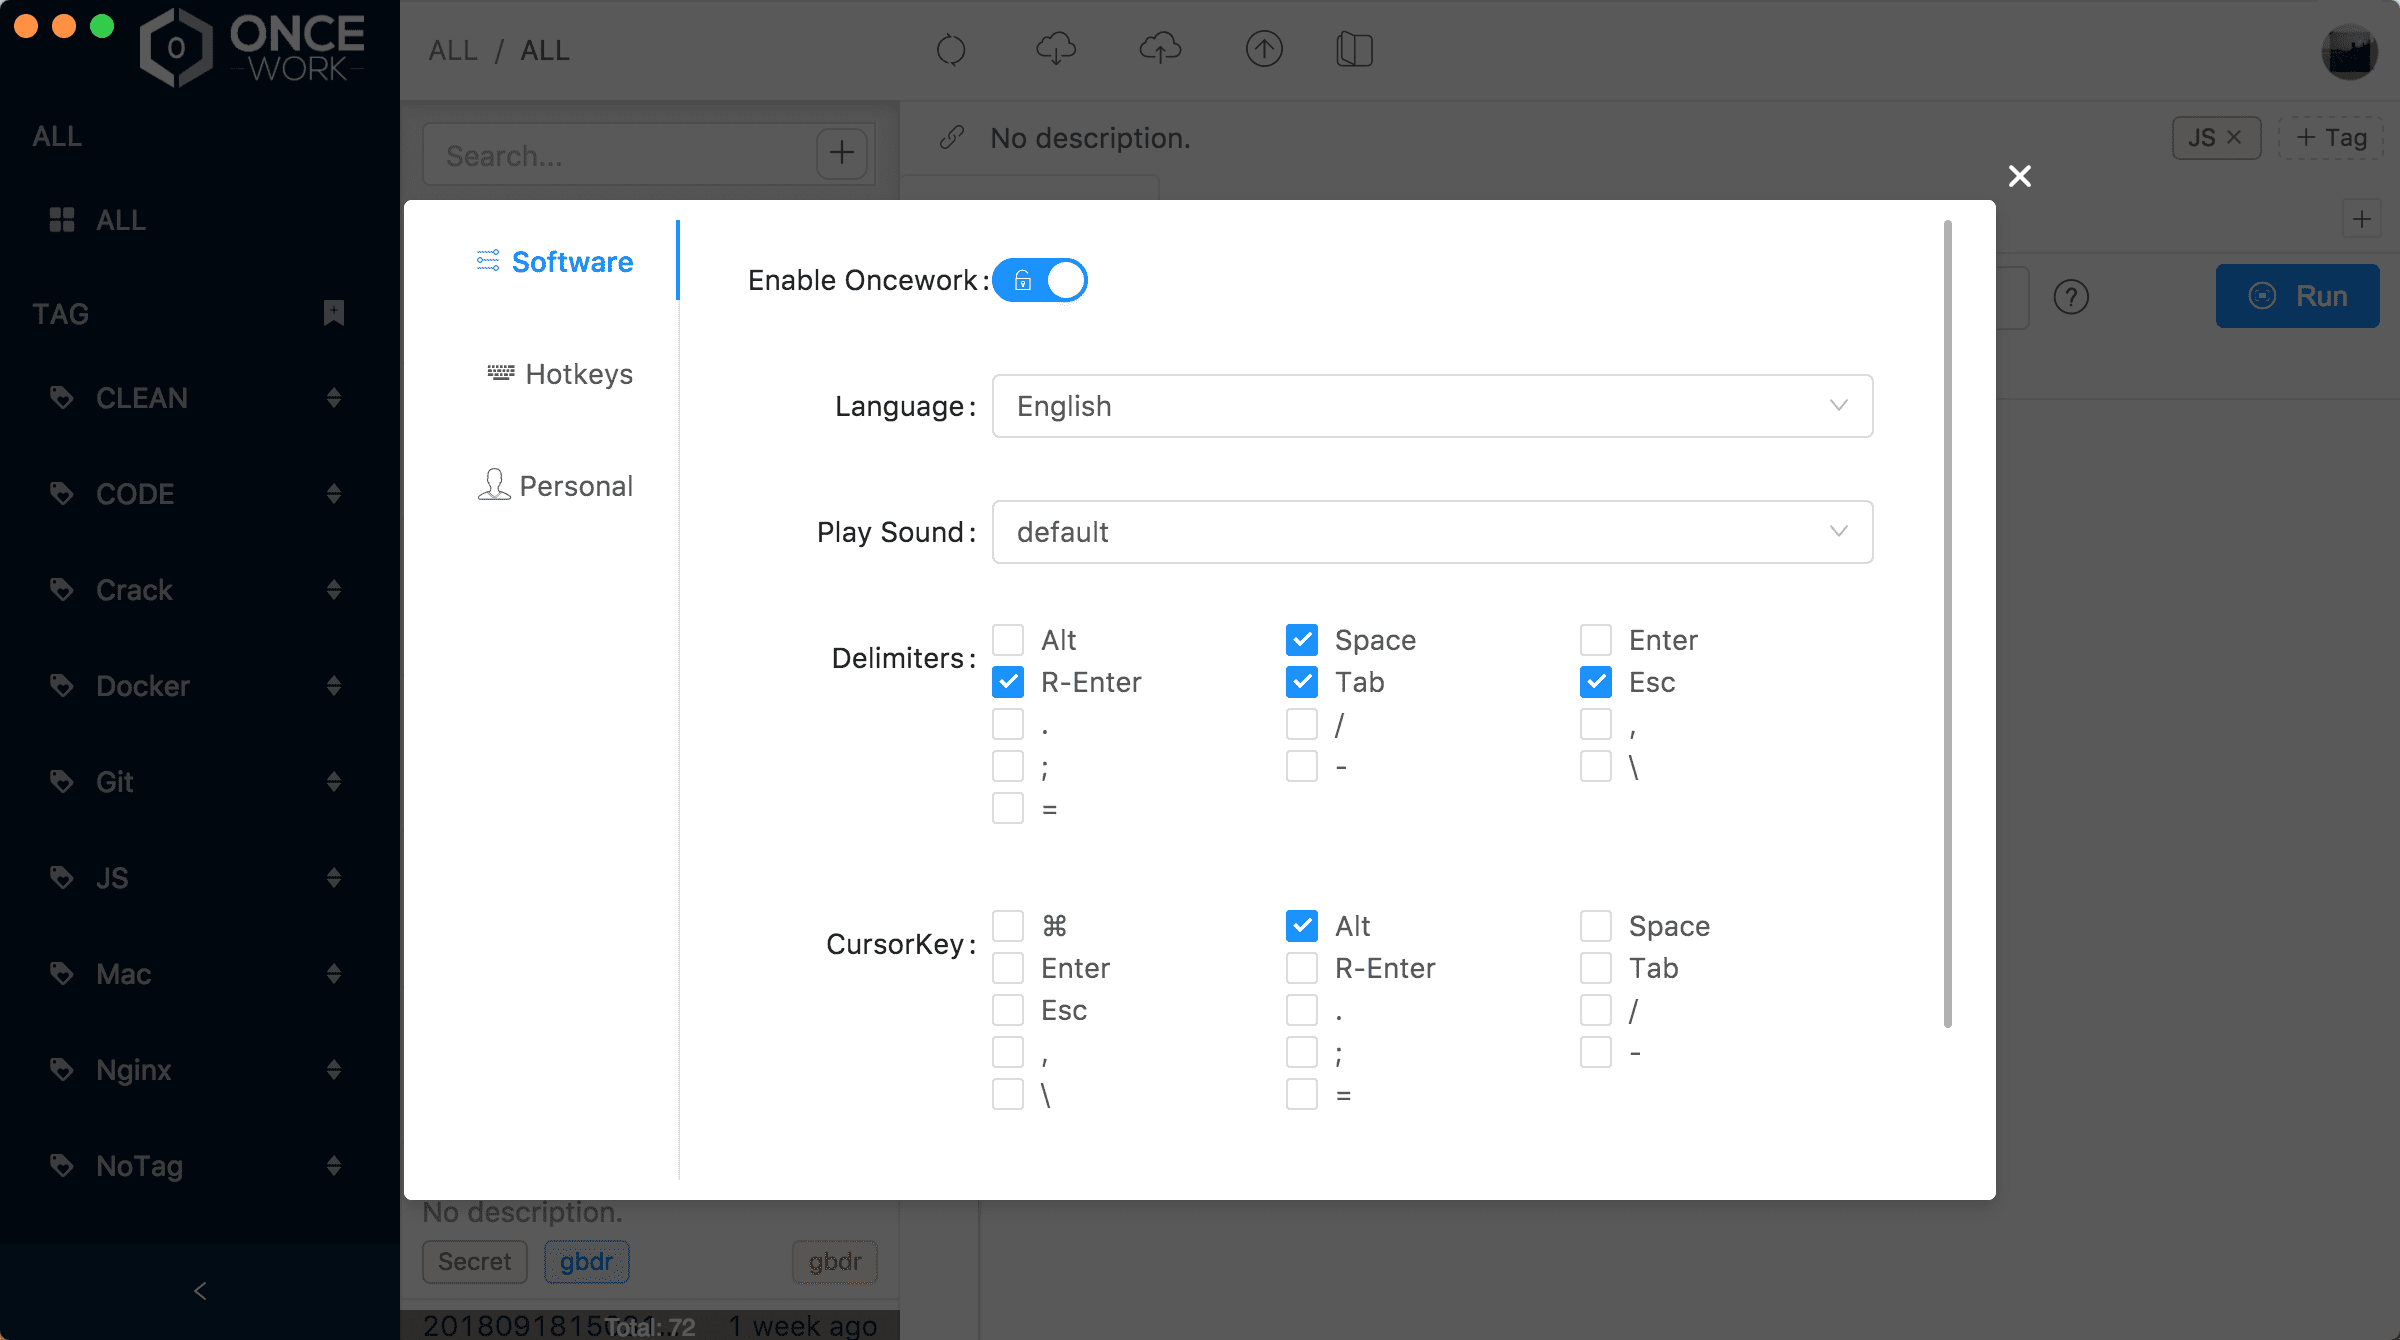Uncheck the Space delimiter checkbox

coord(1302,640)
